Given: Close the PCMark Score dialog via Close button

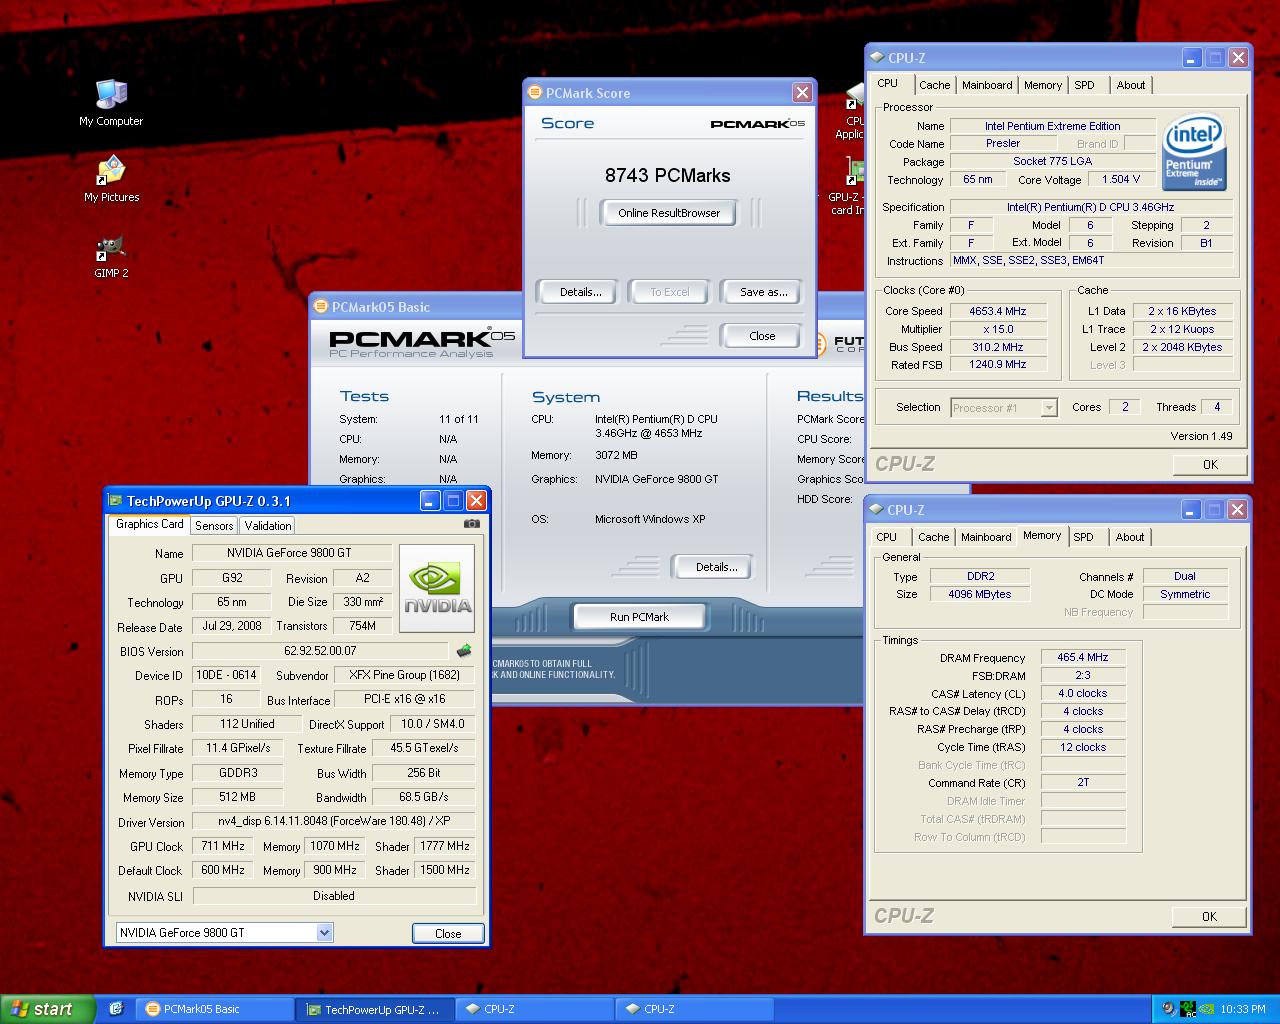Looking at the screenshot, I should point(762,336).
